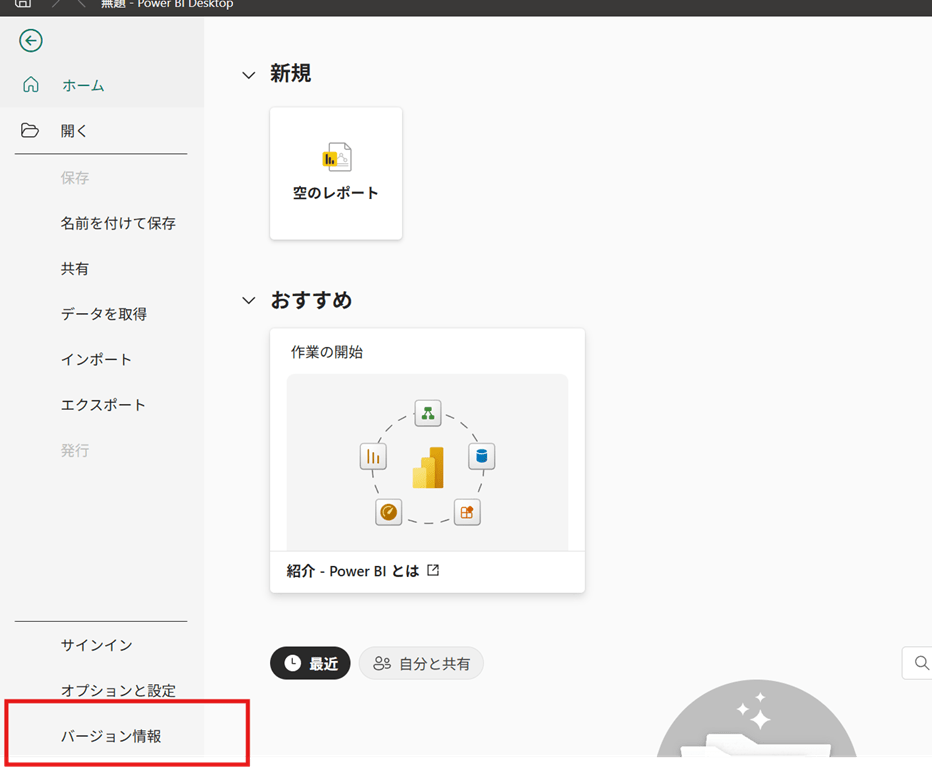Click the 新規 section heading
The height and width of the screenshot is (767, 932).
[x=291, y=74]
